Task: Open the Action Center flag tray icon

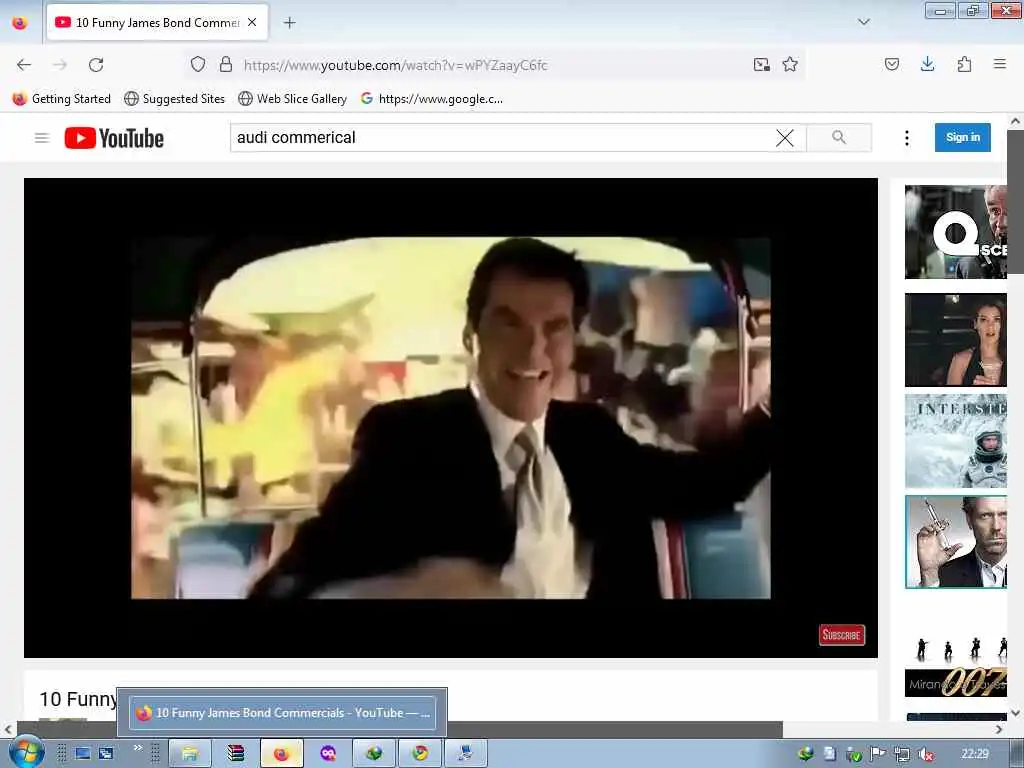Action: (x=878, y=754)
